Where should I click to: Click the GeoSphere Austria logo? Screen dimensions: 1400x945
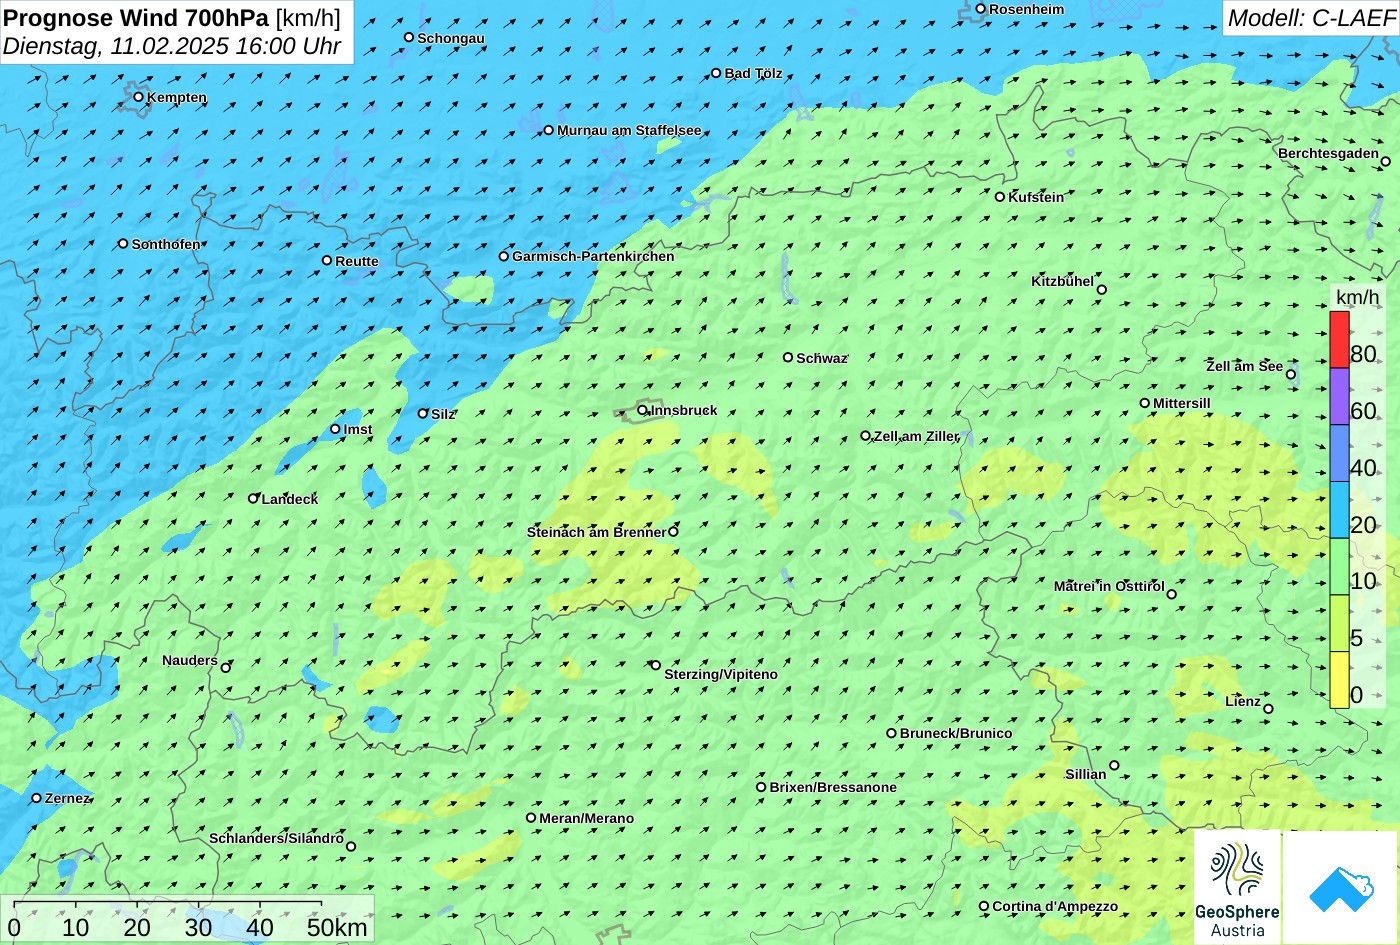(x=1237, y=888)
